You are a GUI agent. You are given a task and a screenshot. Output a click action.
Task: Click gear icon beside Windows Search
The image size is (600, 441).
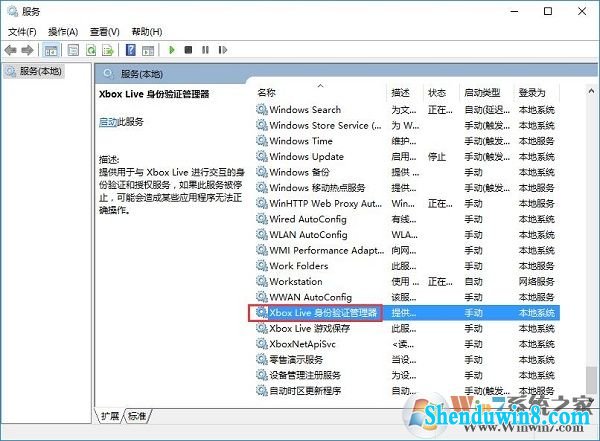[262, 110]
